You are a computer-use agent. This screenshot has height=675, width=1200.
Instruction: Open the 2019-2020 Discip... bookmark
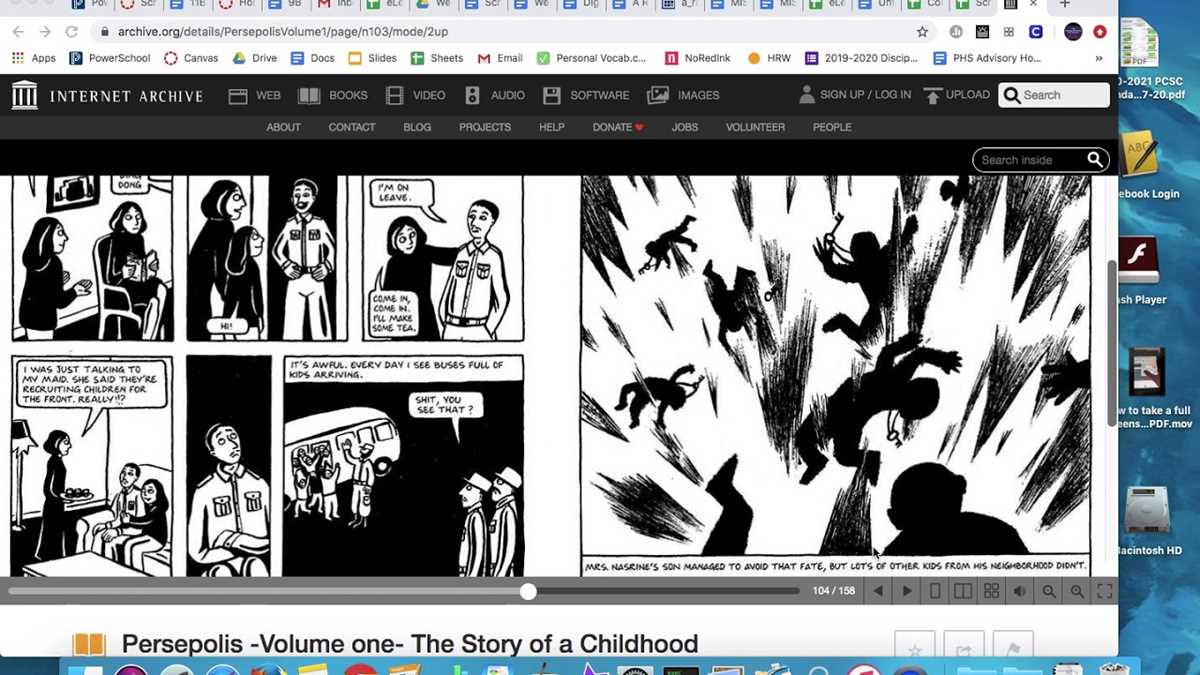pyautogui.click(x=861, y=58)
